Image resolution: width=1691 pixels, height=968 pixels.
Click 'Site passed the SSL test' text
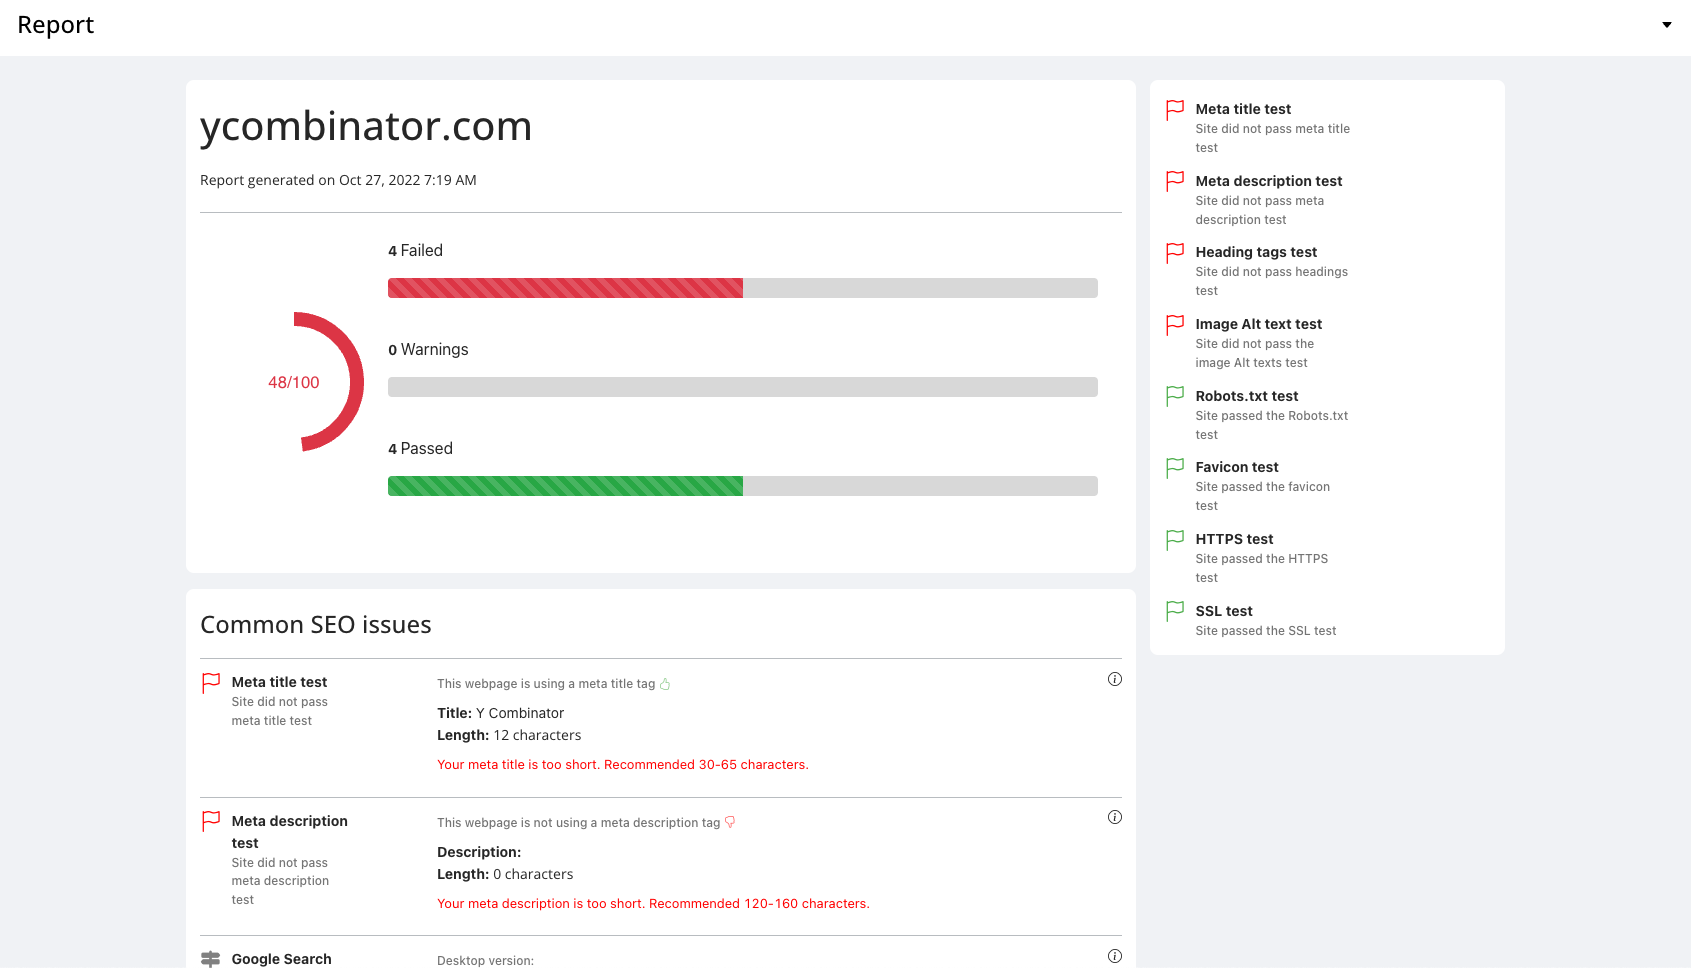(x=1265, y=631)
